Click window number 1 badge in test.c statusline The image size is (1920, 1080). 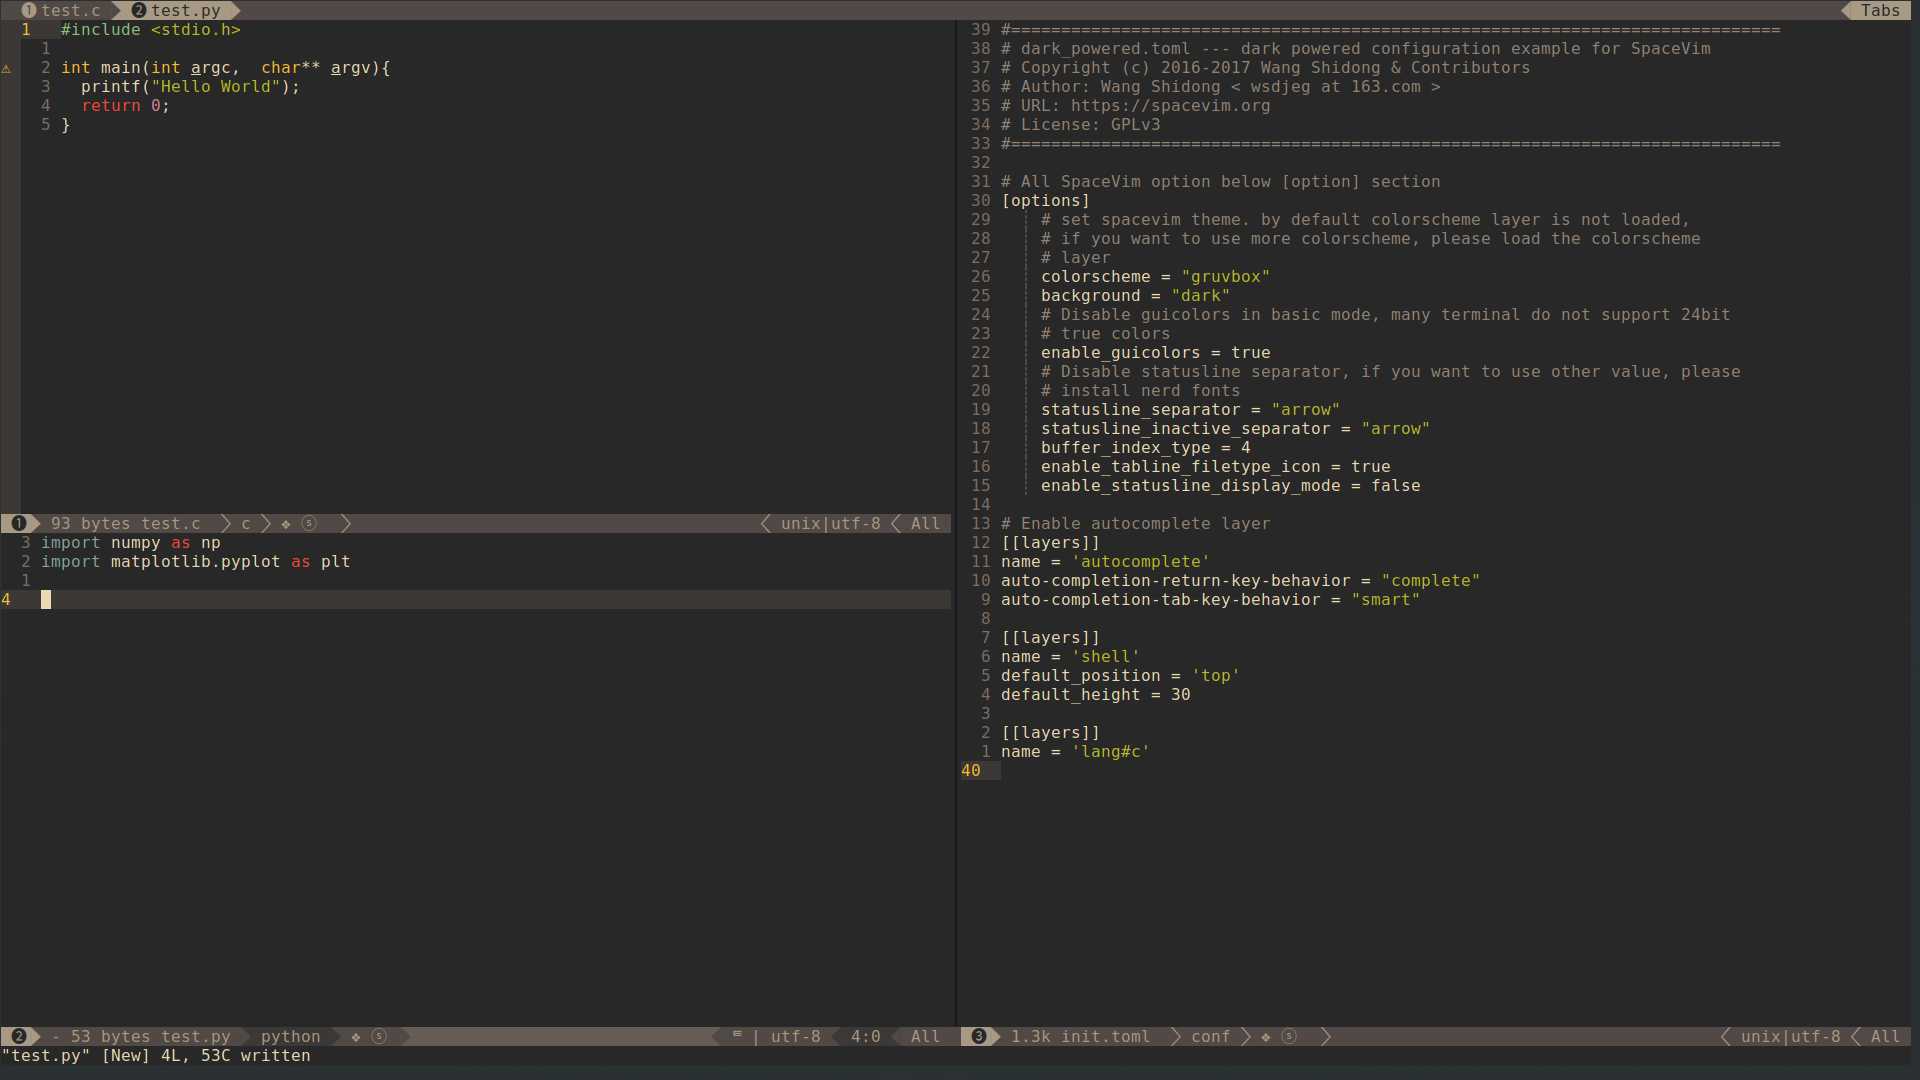19,523
